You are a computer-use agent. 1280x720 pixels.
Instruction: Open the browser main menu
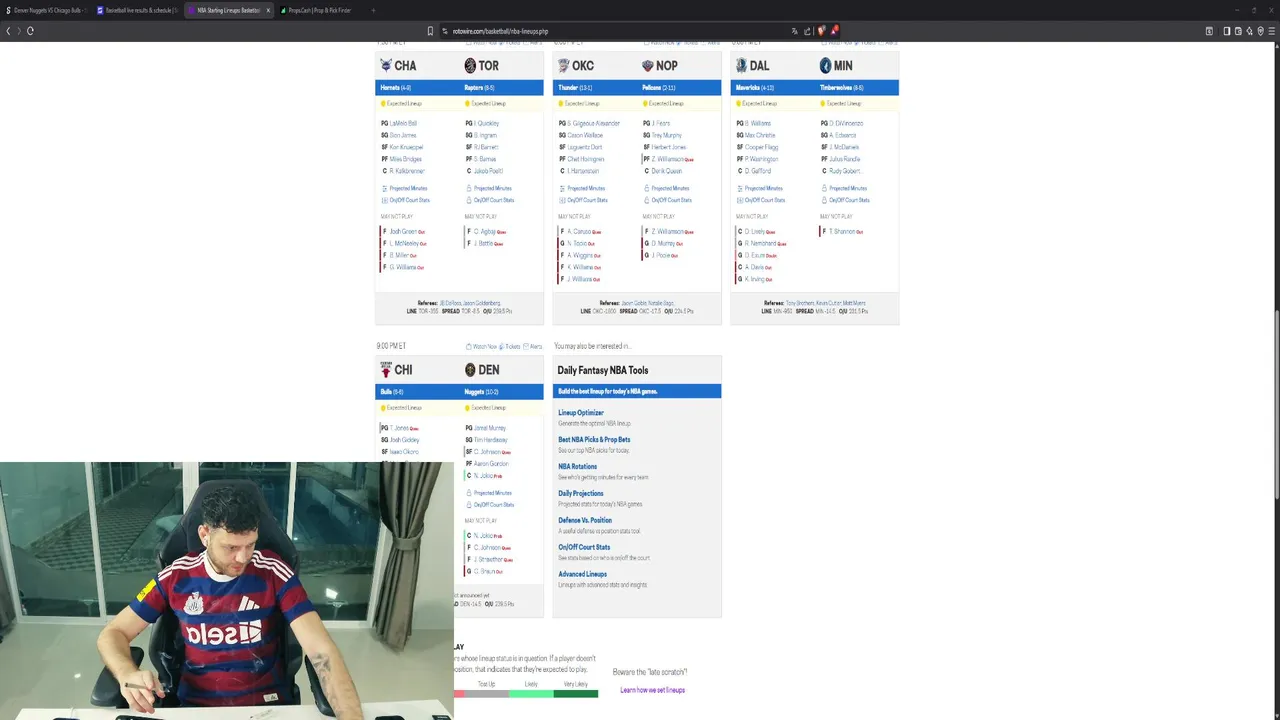tap(1271, 31)
